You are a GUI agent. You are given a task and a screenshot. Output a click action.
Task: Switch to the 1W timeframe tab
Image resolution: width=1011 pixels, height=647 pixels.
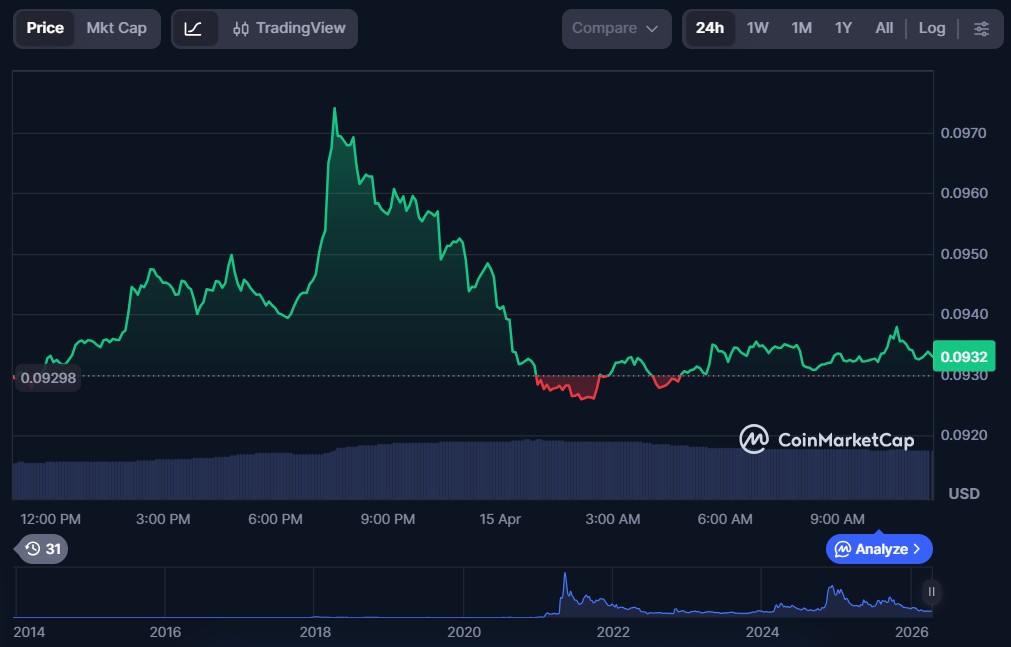(x=757, y=28)
